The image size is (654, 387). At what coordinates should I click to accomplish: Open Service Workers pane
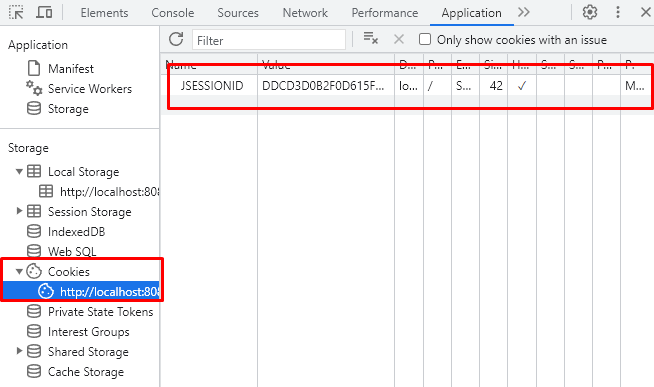pos(90,89)
